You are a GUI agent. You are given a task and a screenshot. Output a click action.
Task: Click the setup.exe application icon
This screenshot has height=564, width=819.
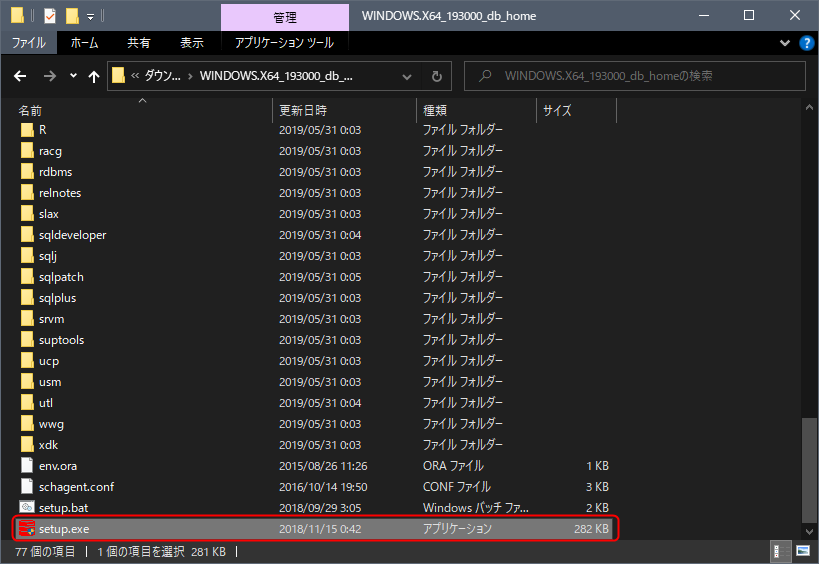click(x=27, y=528)
